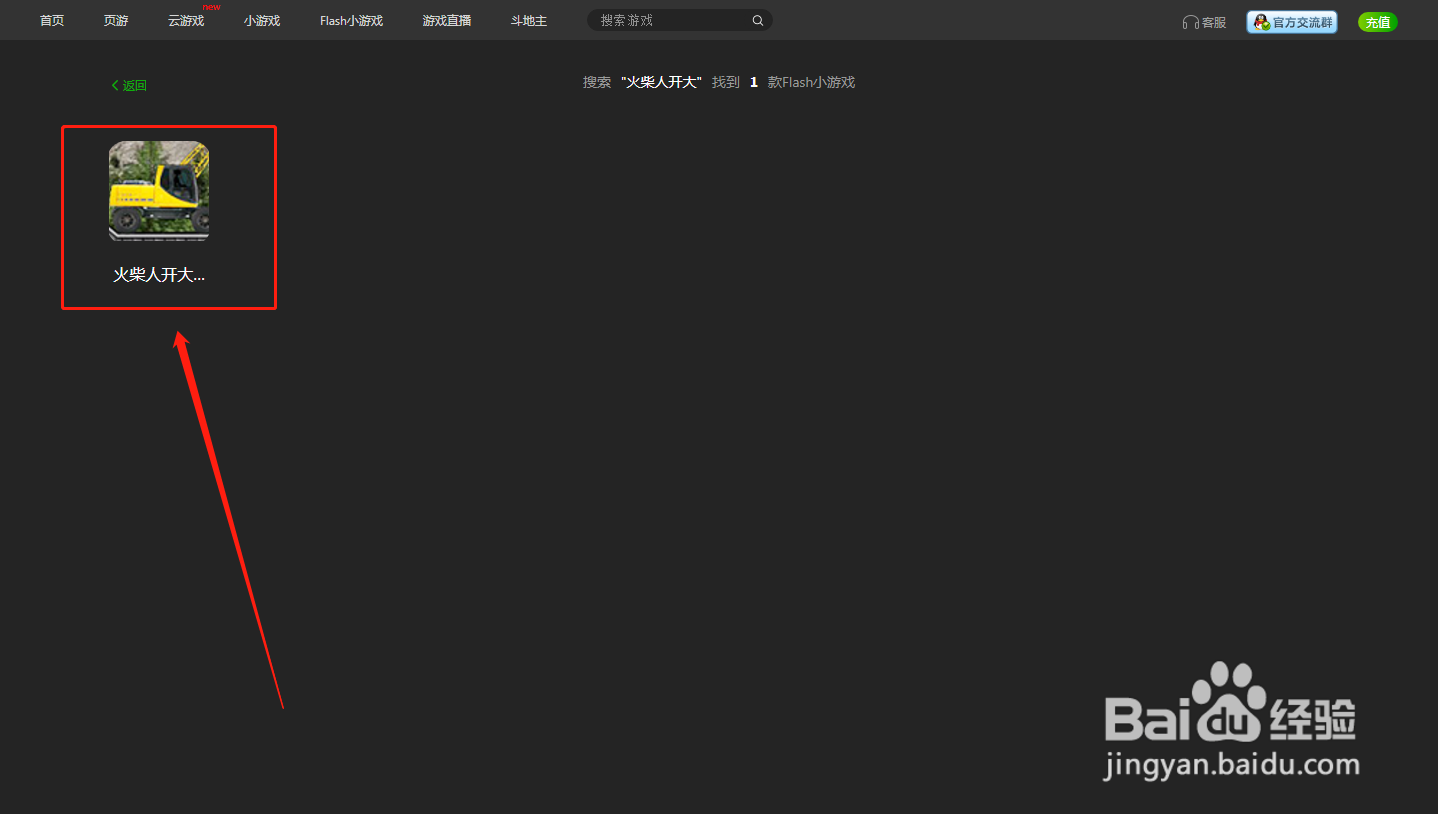Click the 官方交流群 button

[1292, 22]
